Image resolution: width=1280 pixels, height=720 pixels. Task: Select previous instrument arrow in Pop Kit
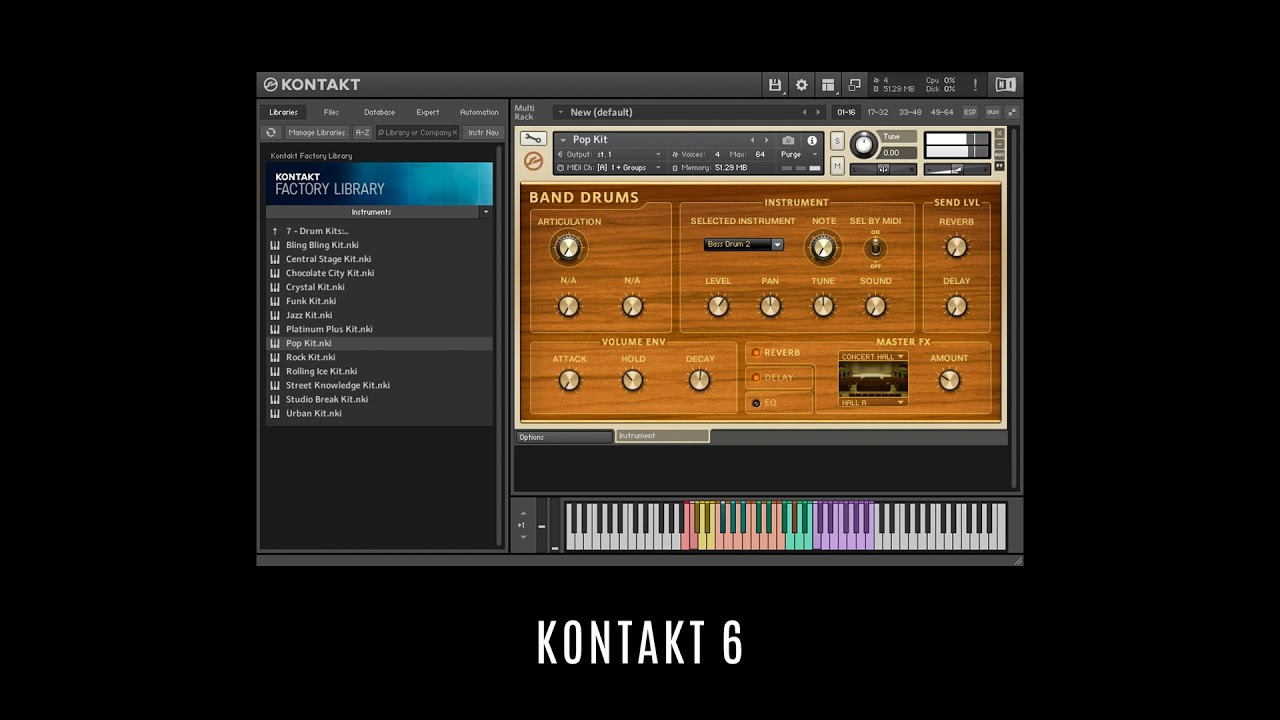coord(753,140)
